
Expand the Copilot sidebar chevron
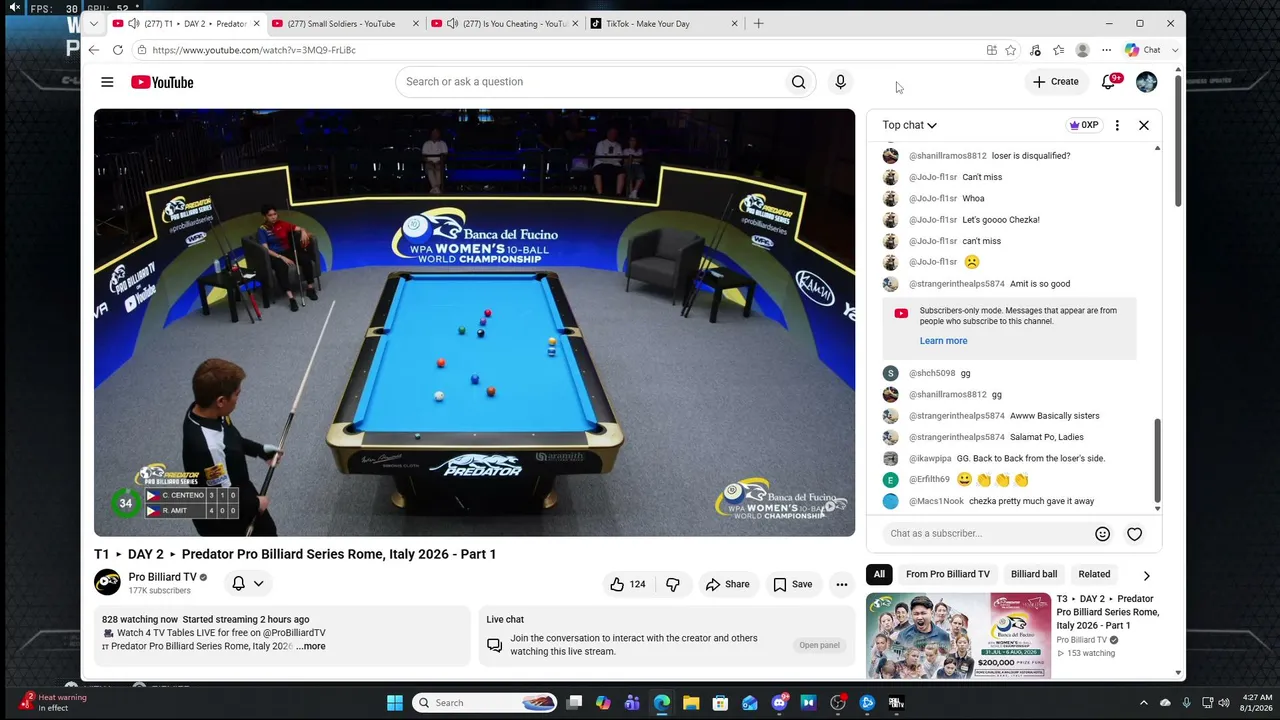(x=1175, y=50)
